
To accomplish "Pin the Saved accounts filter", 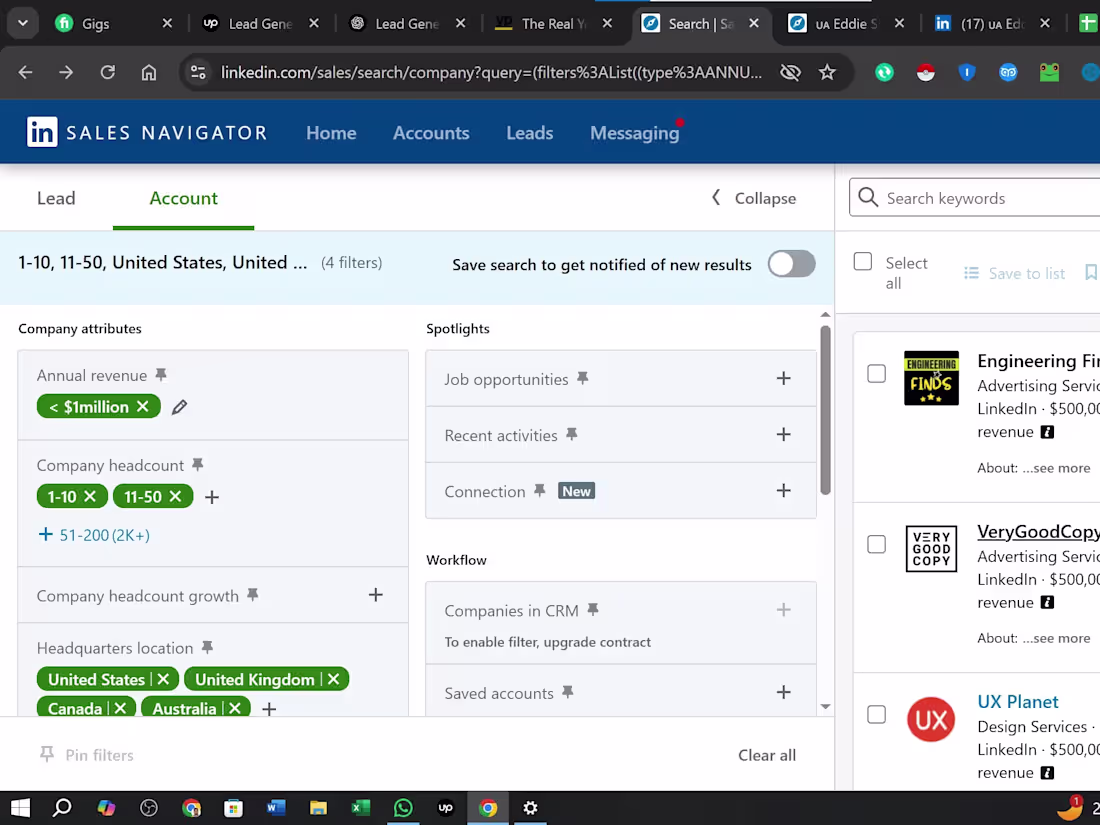I will pos(568,692).
